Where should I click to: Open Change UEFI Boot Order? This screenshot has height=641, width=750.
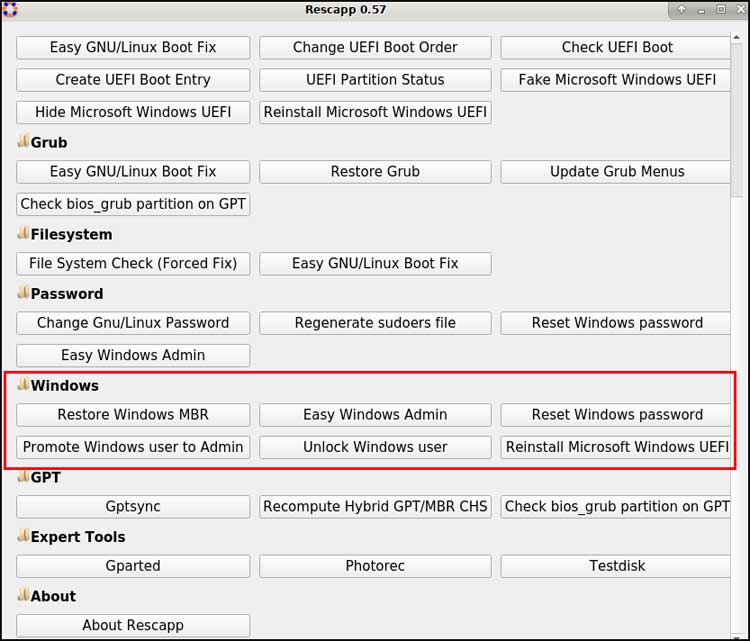click(x=375, y=47)
